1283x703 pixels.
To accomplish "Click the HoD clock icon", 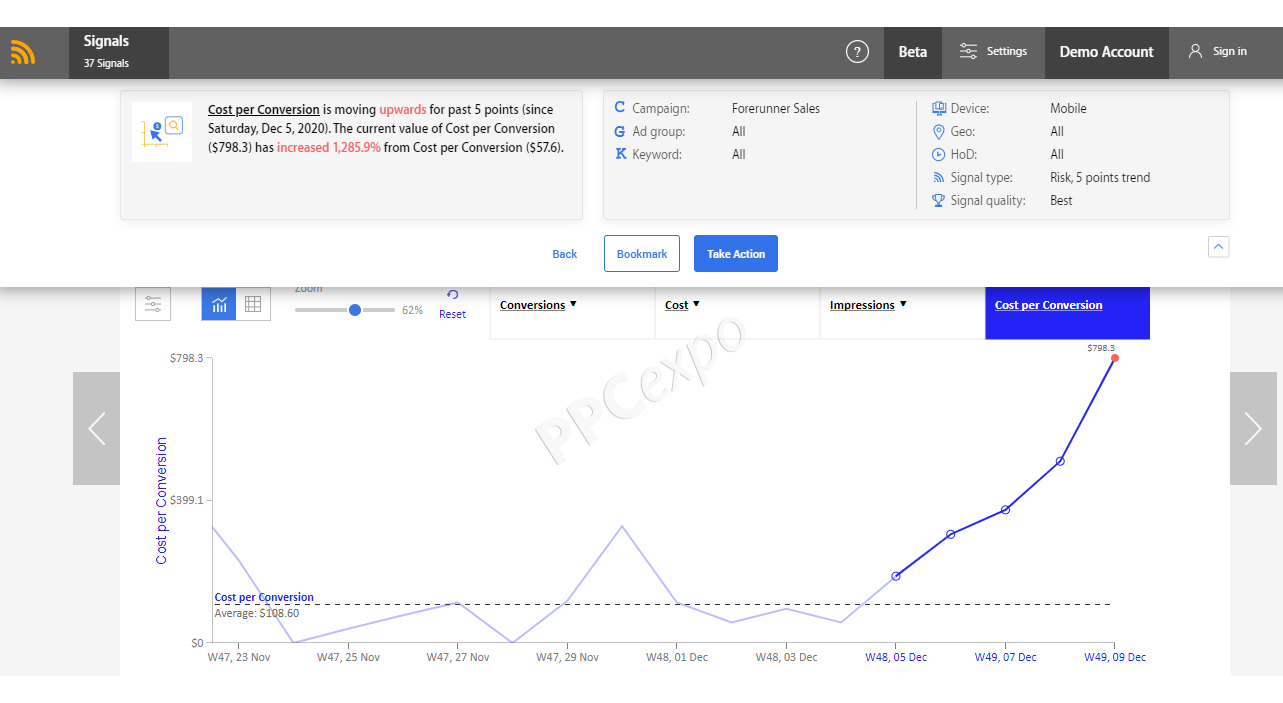I will coord(938,154).
